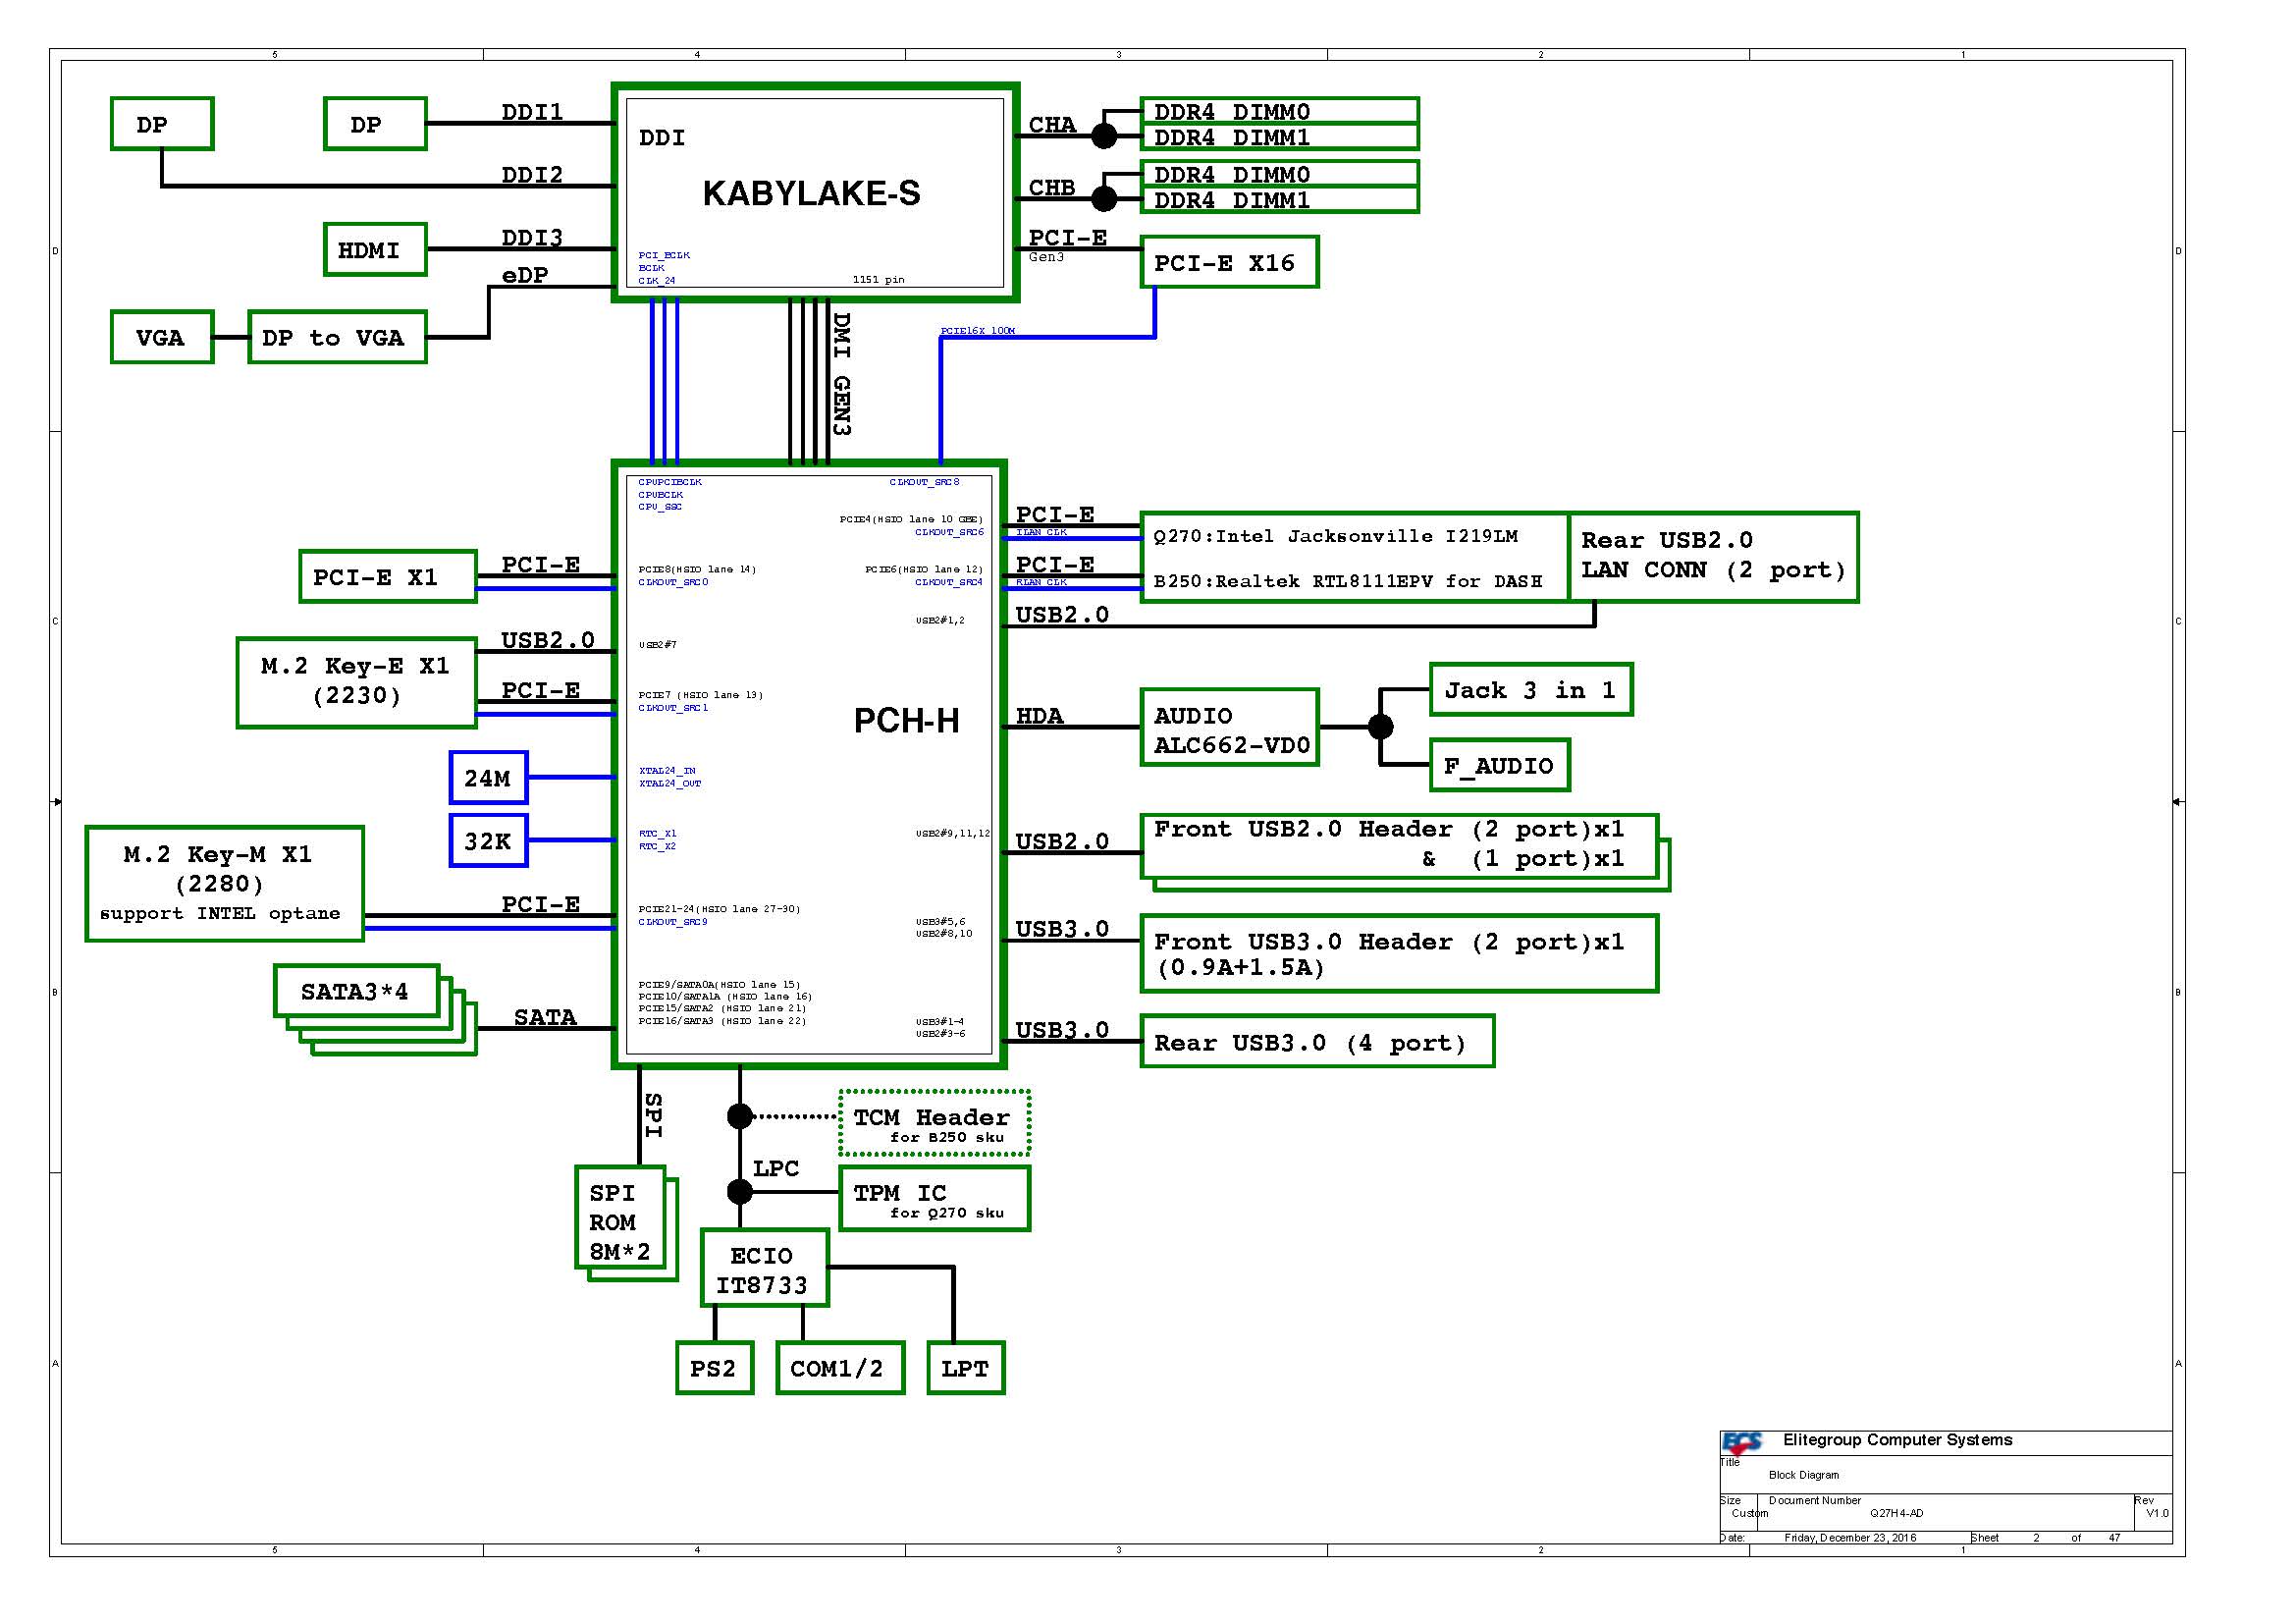Click the eDP signal label
This screenshot has width=2296, height=1623.
click(525, 275)
